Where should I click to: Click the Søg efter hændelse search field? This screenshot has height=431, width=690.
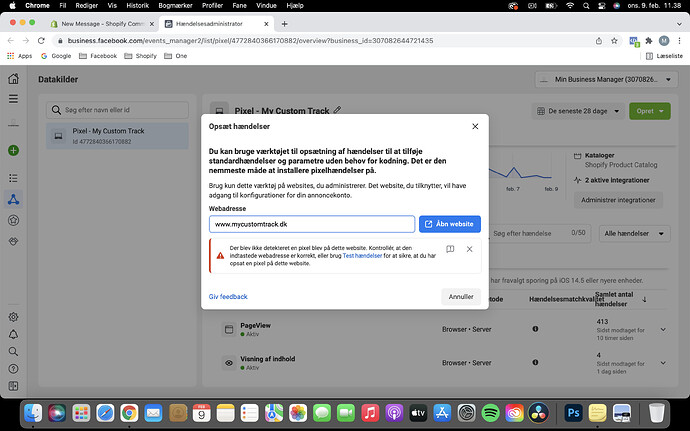(x=539, y=233)
